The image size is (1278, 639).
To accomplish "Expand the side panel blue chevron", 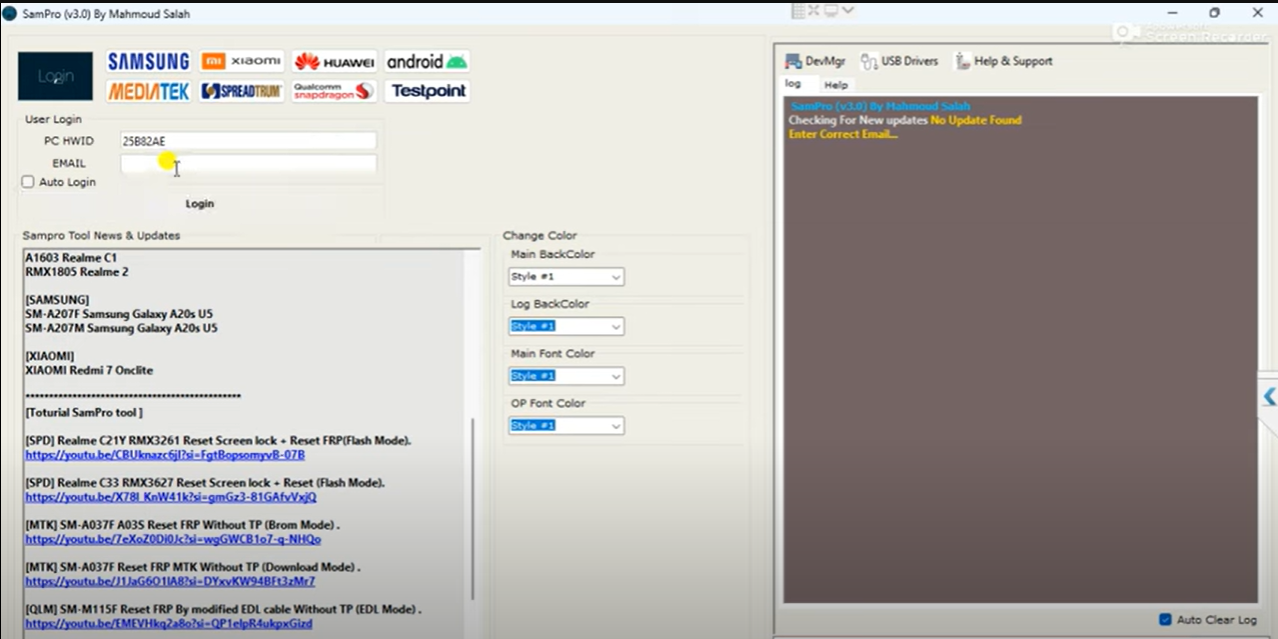I will pyautogui.click(x=1269, y=397).
